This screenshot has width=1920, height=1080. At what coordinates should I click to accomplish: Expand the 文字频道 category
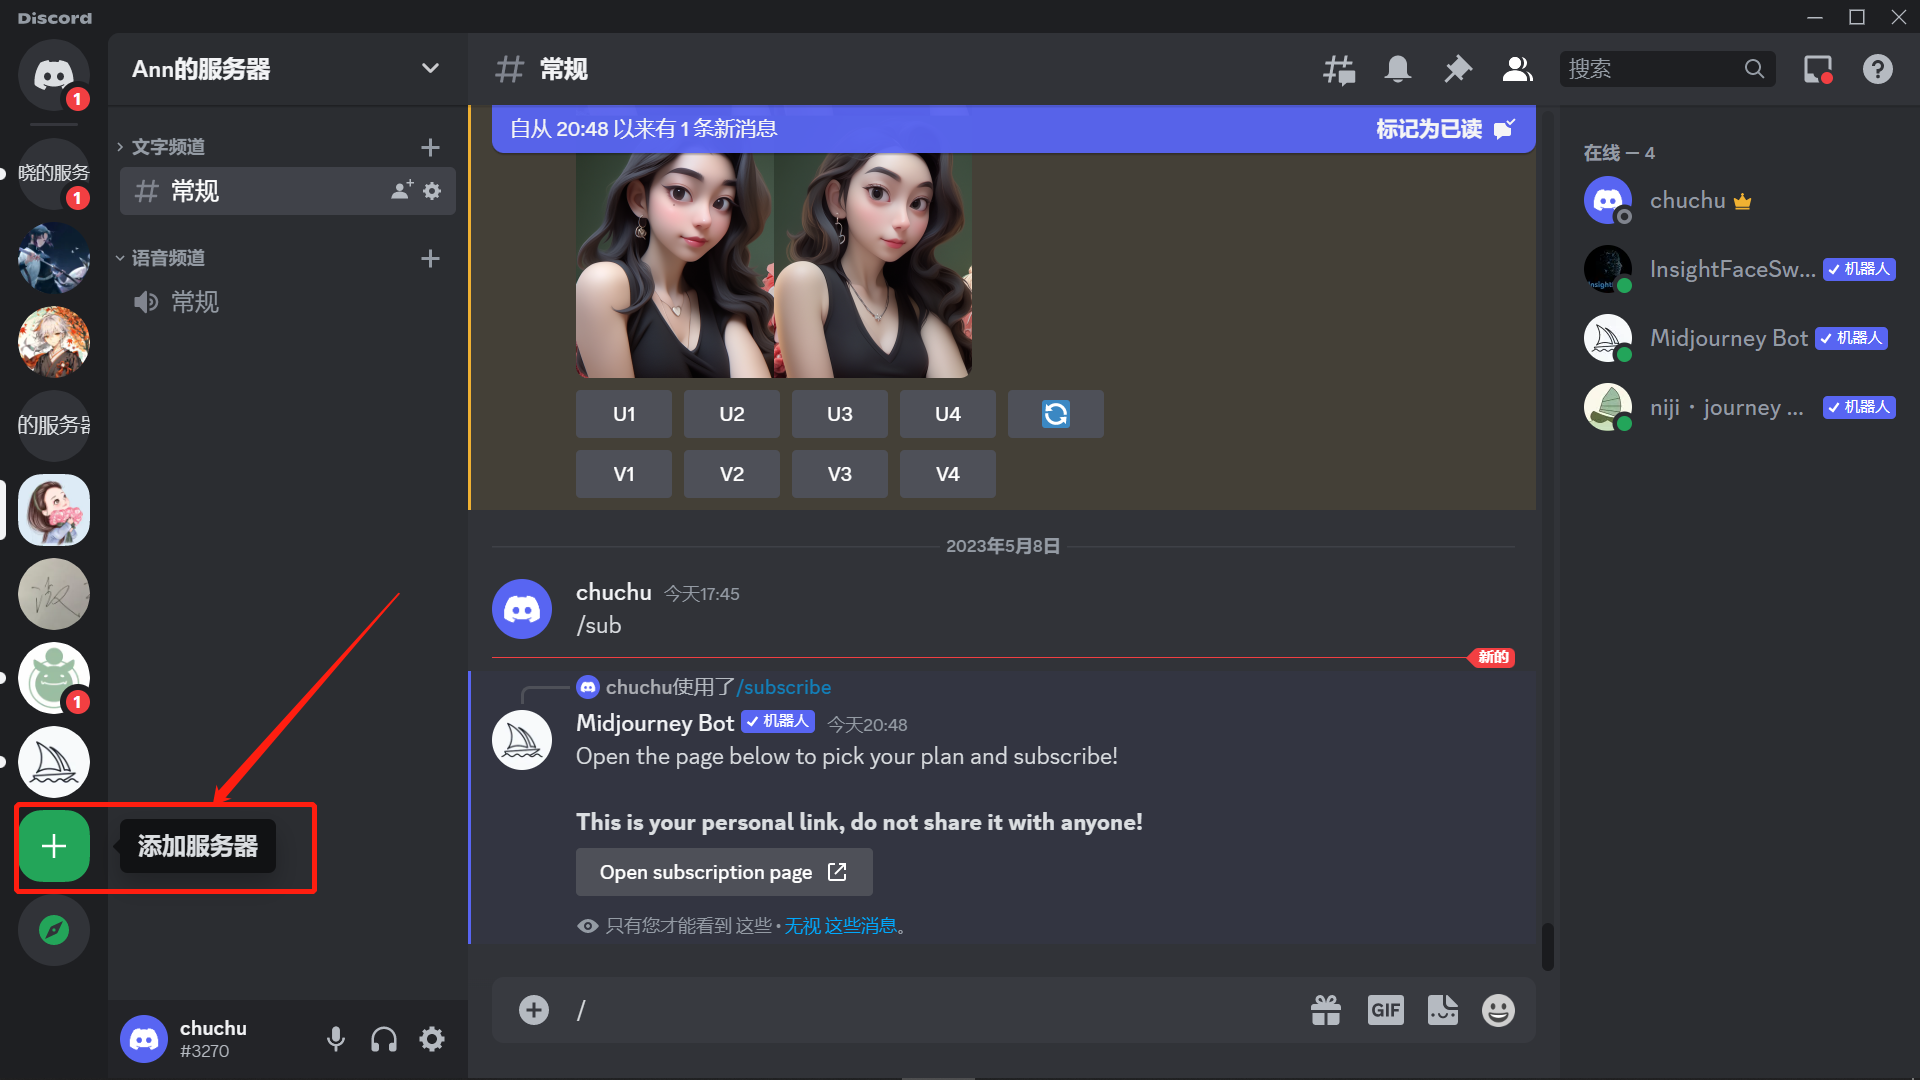point(168,147)
